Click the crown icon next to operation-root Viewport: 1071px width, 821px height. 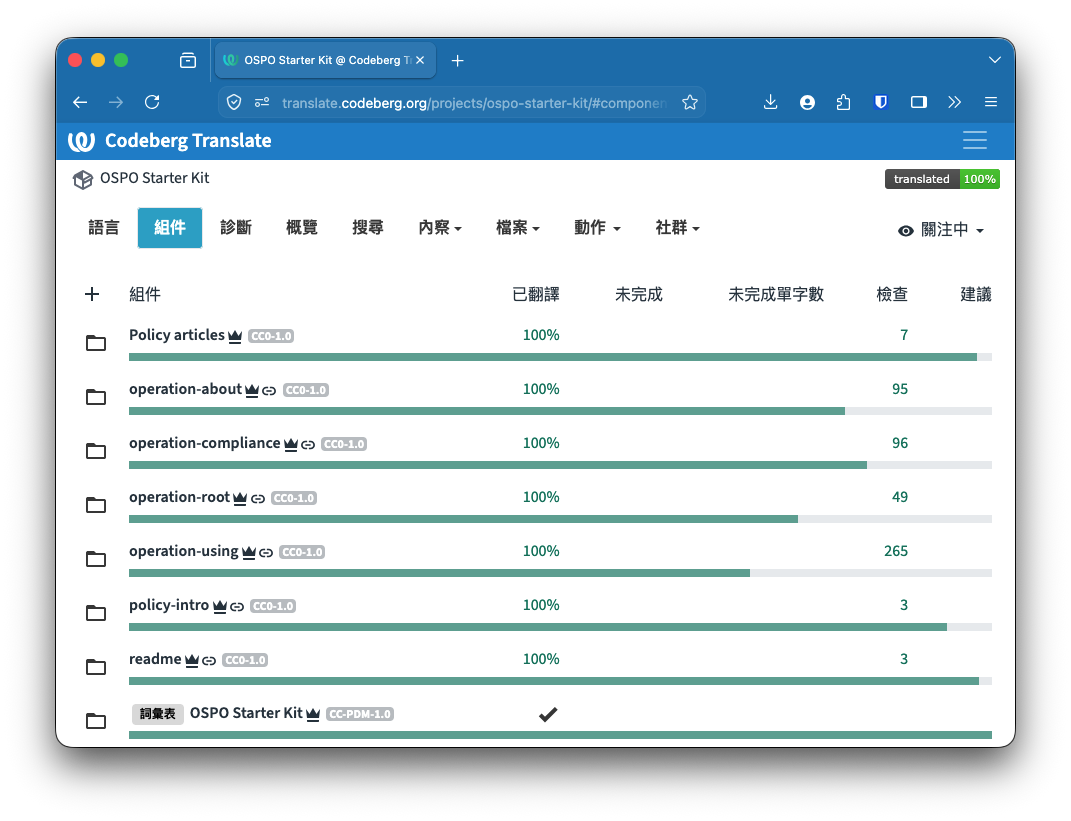[x=240, y=498]
